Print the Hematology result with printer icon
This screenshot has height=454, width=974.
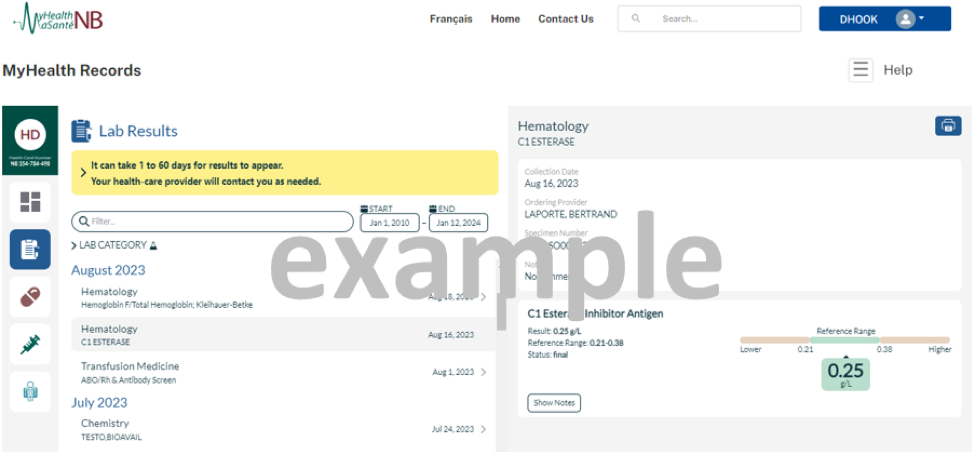(x=947, y=126)
